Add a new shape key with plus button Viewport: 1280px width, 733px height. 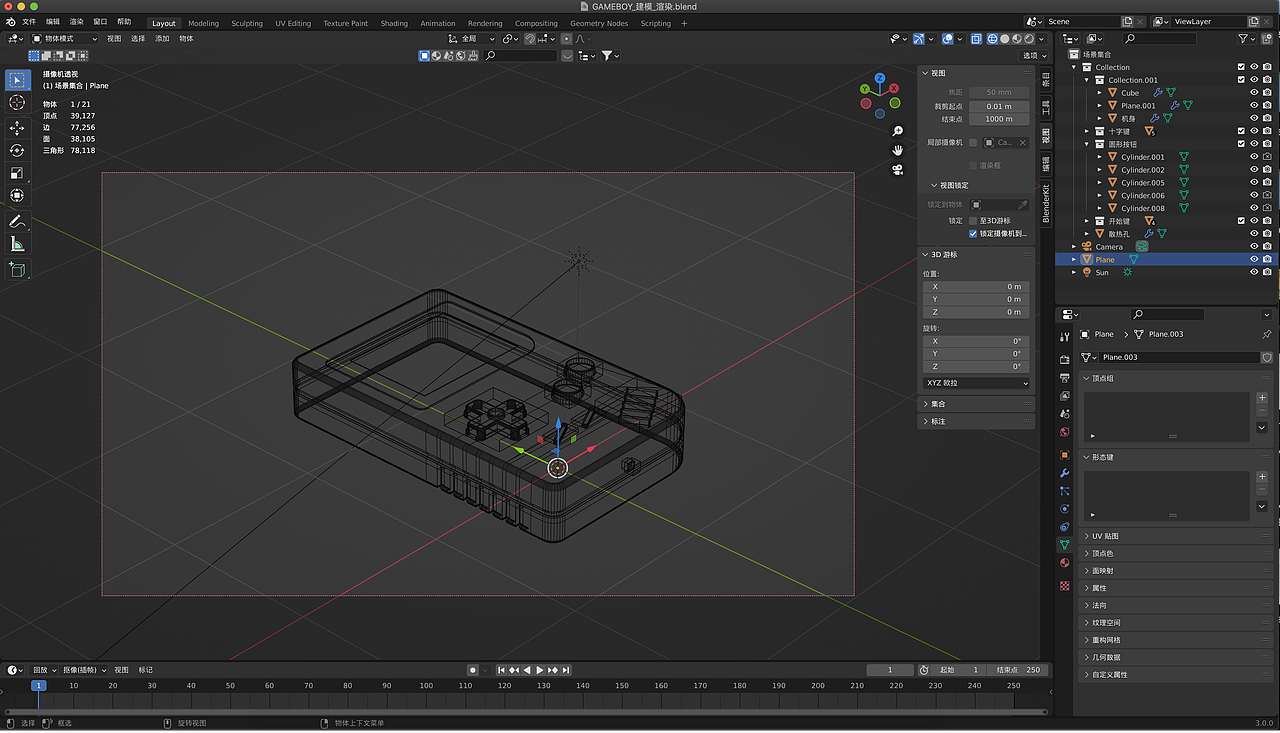coord(1262,476)
